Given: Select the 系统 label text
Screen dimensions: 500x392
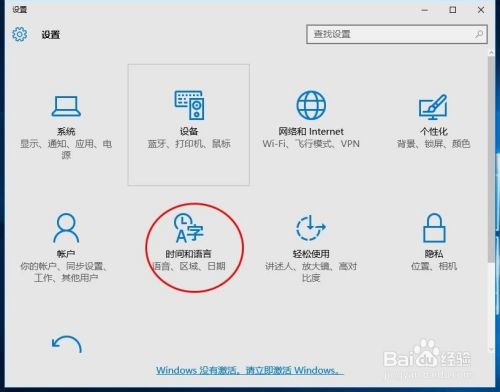Looking at the screenshot, I should (x=66, y=131).
